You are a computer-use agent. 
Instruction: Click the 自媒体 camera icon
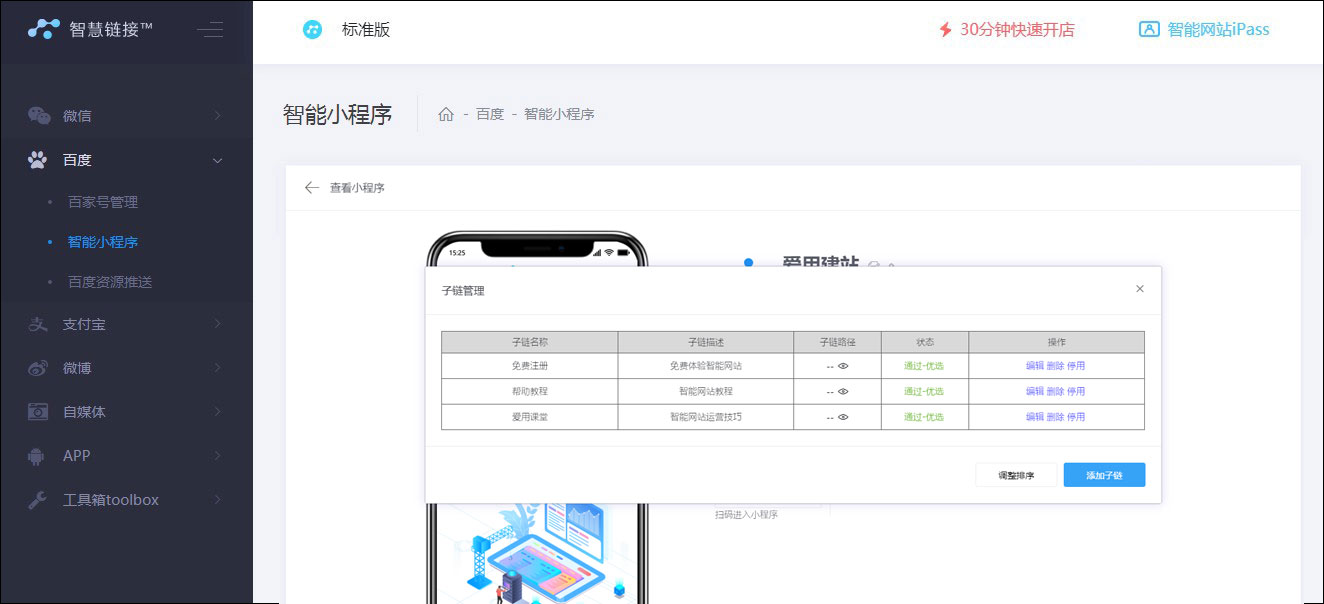(x=38, y=412)
